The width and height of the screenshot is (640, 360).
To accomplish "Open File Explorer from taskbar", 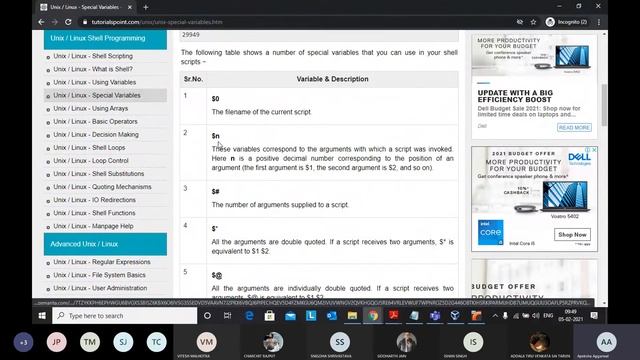I will click(352, 316).
